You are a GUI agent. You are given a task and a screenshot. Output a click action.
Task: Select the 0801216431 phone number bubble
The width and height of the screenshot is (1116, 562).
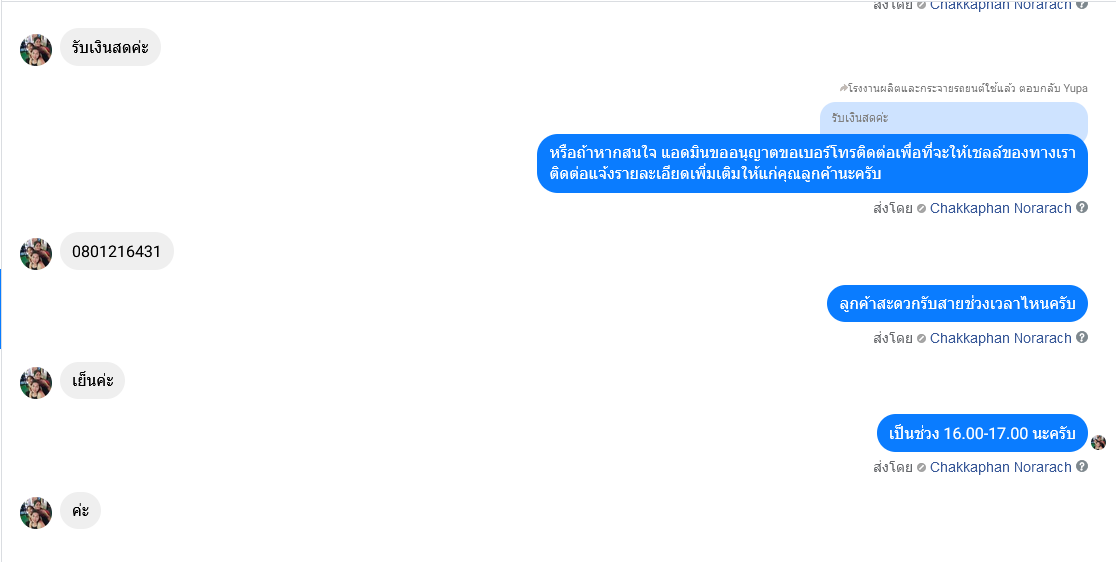[x=117, y=251]
